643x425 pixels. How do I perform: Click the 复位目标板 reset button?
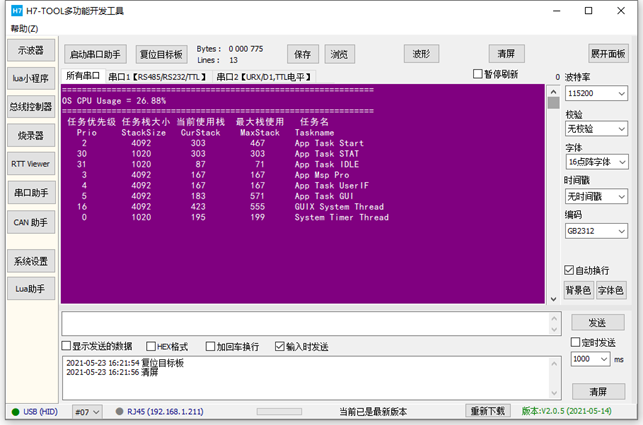(161, 54)
